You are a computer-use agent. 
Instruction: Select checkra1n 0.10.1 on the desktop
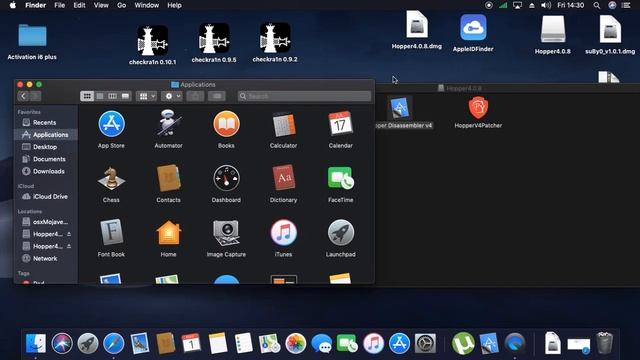(153, 40)
